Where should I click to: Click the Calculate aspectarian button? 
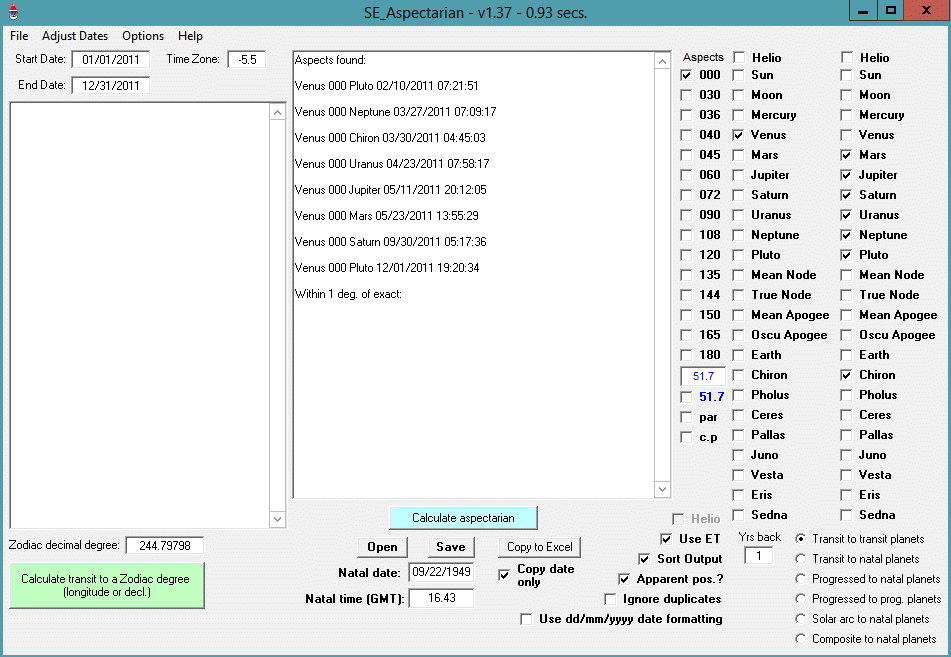(463, 518)
